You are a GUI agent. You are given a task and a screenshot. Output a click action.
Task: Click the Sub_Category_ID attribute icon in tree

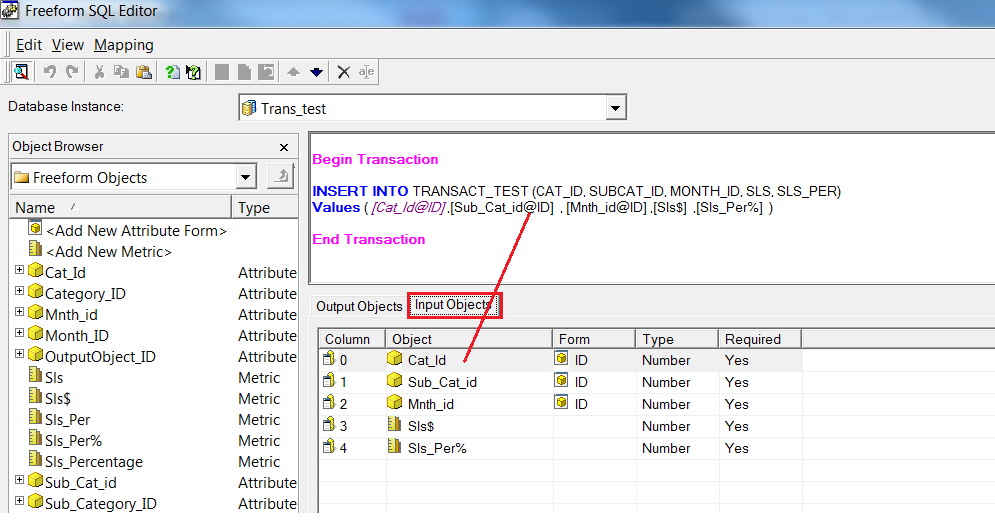[36, 502]
